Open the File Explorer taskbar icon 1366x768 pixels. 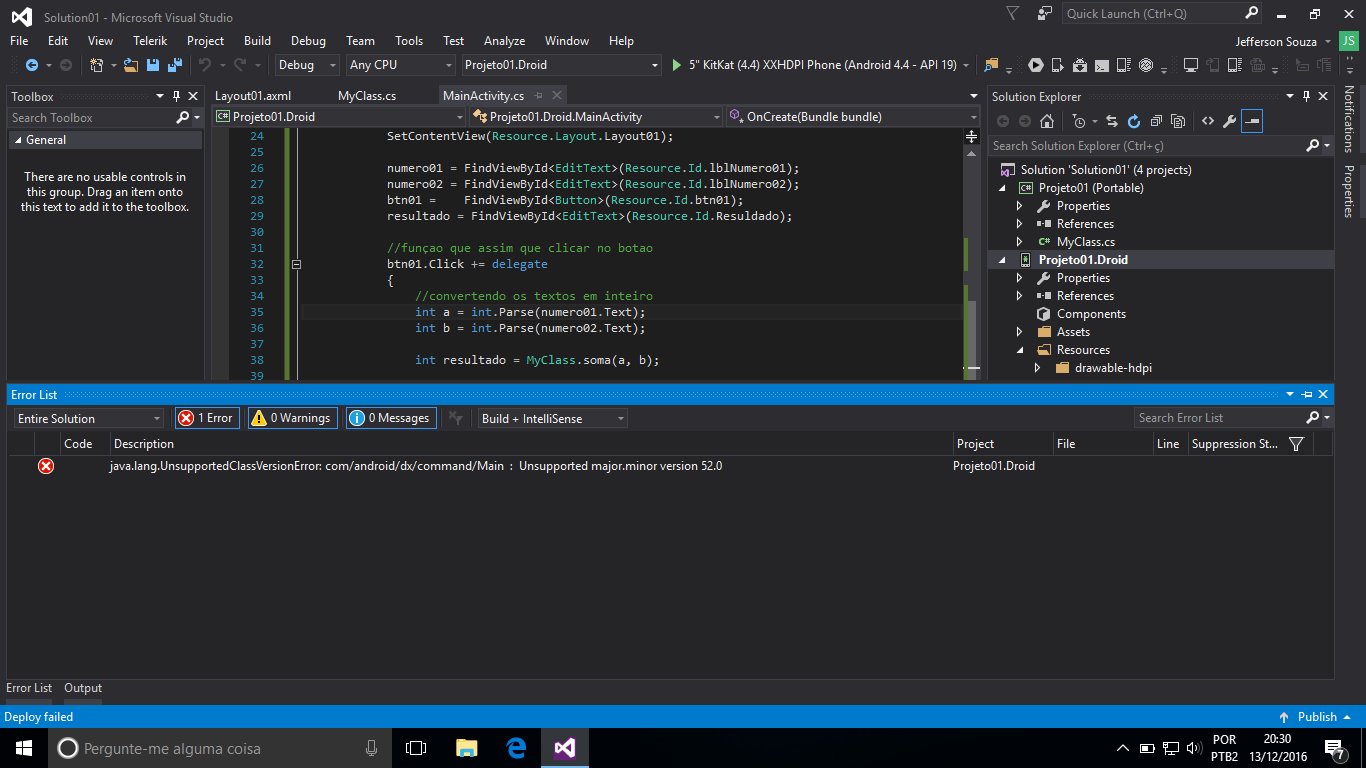tap(466, 748)
